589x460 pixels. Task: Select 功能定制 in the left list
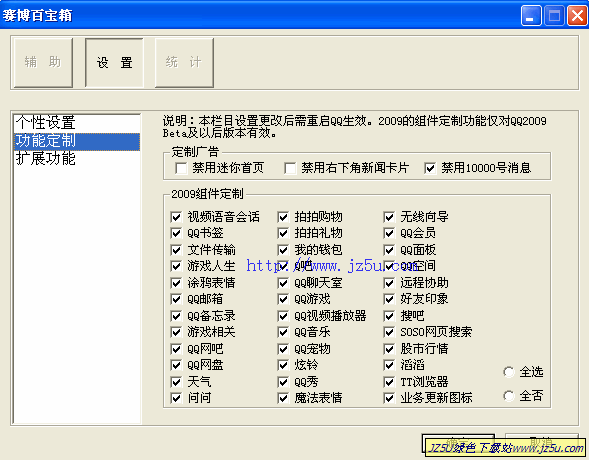point(77,141)
